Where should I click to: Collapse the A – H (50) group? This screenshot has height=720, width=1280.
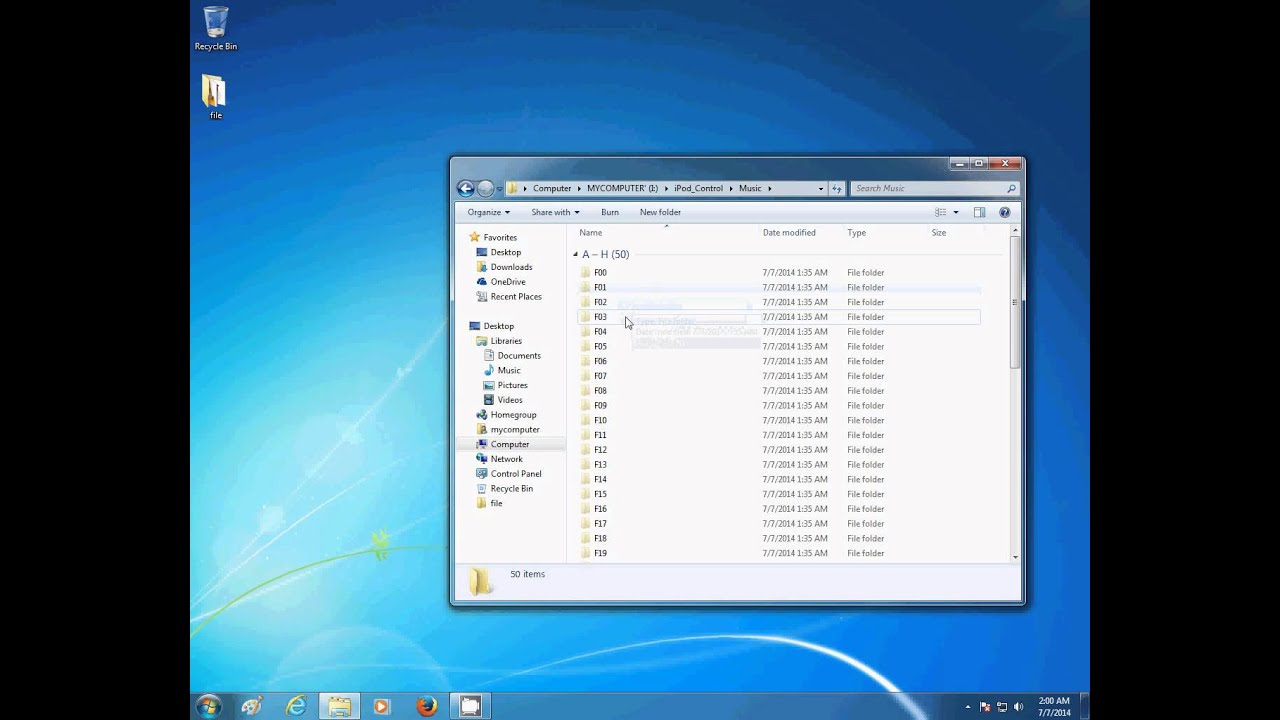point(575,254)
